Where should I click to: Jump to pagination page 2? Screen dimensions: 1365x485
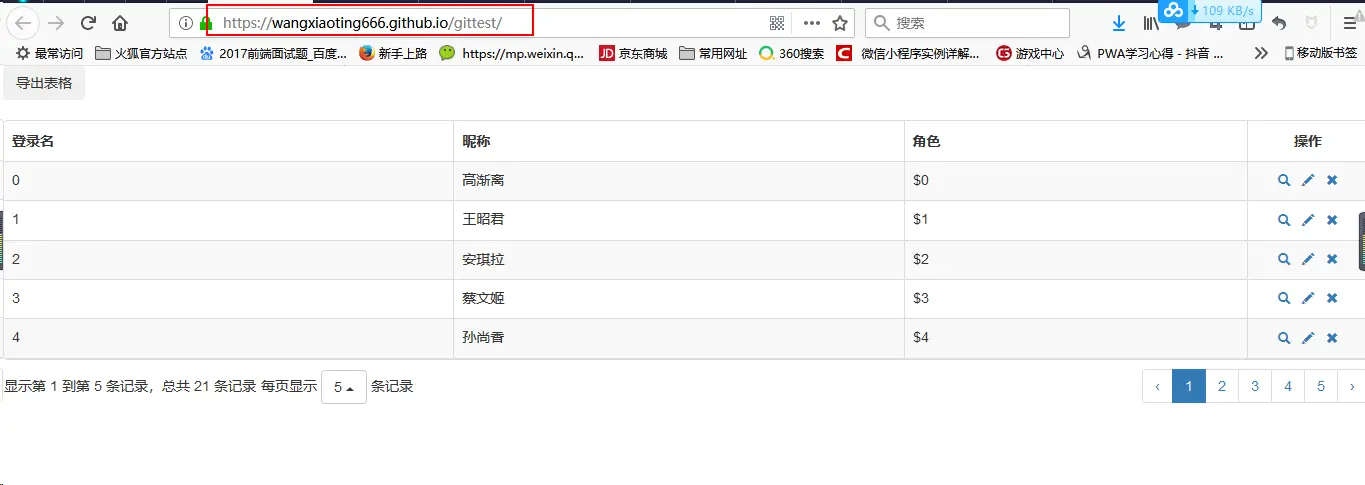tap(1222, 386)
